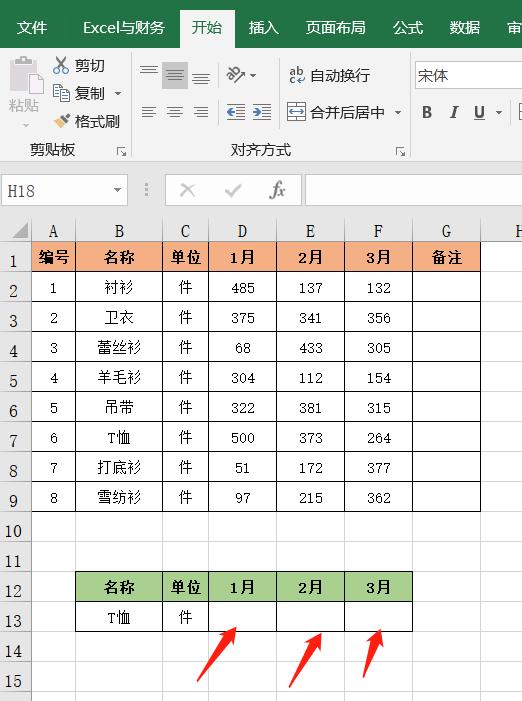The image size is (522, 701).
Task: Click cell B13 containing T恤
Action: click(119, 617)
